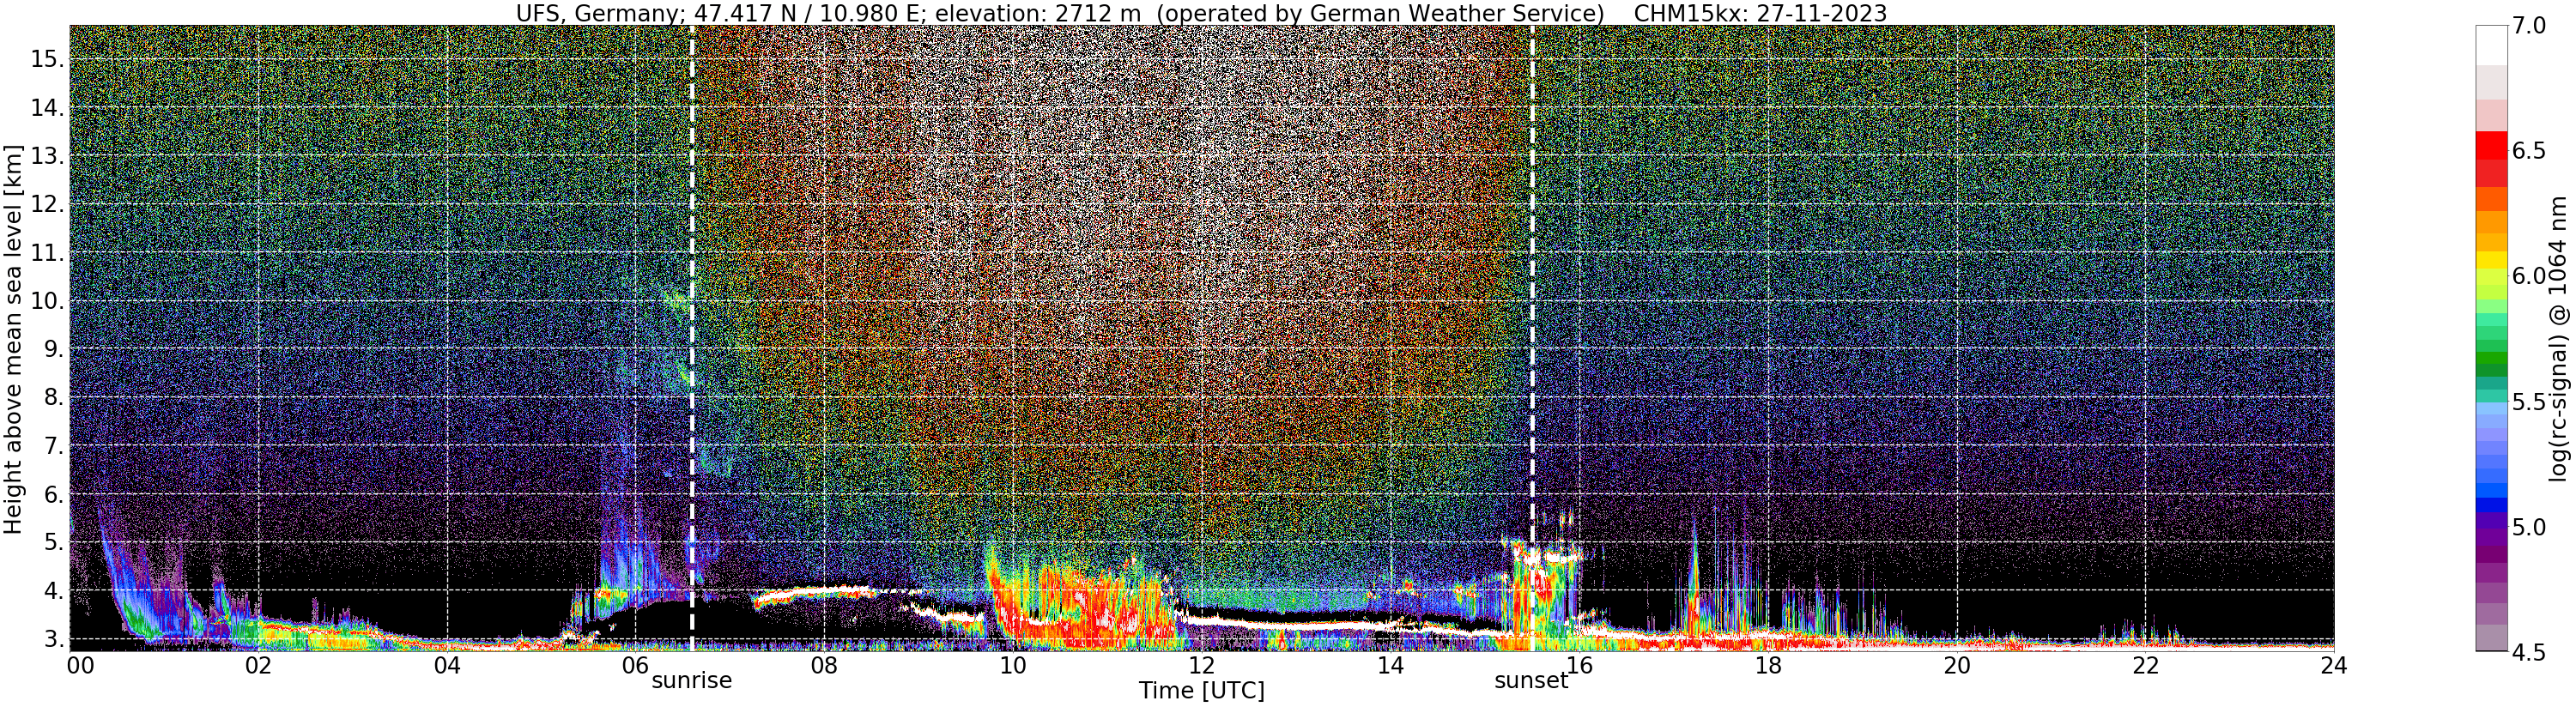Click the y-axis tick label '13.'
2576x707 pixels.
tap(46, 156)
